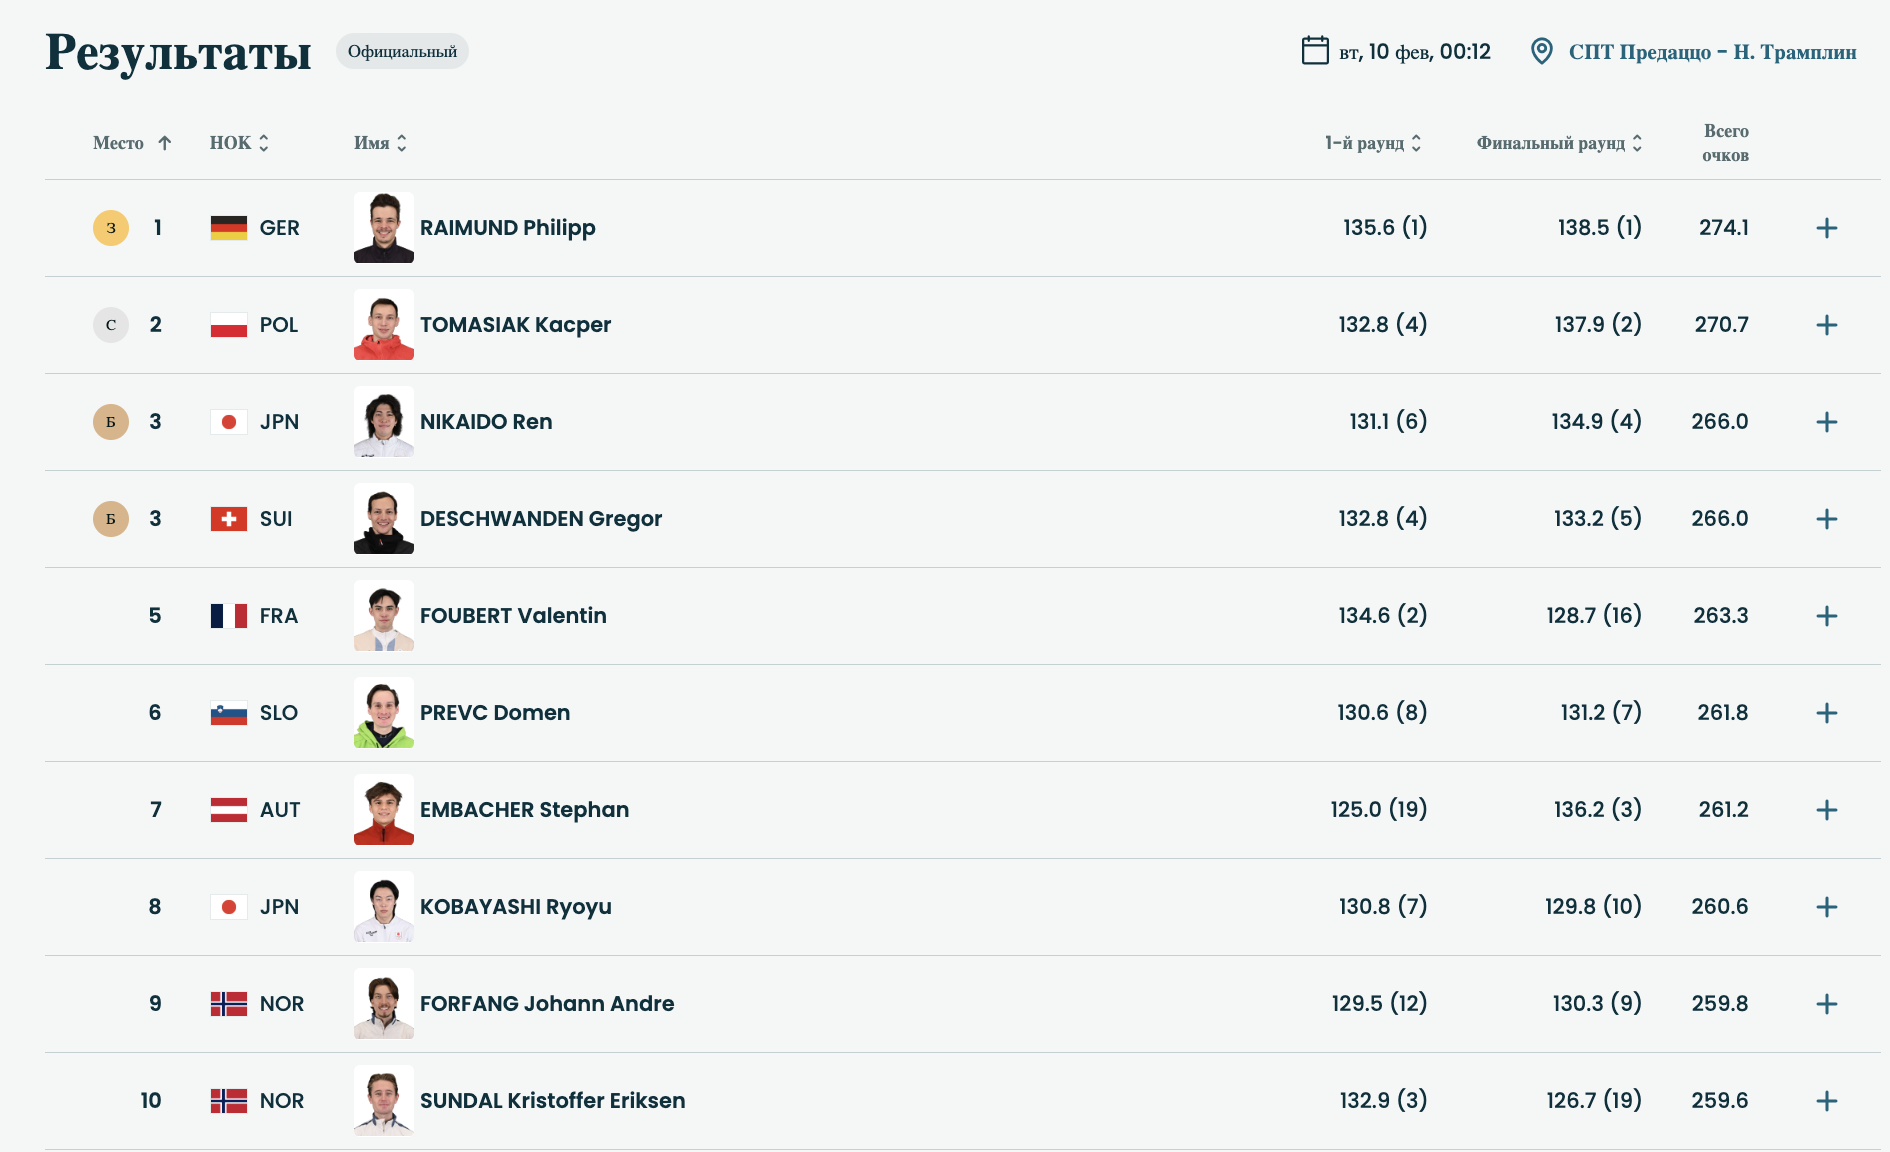The height and width of the screenshot is (1152, 1890).
Task: Click the bronze medal badge for NIKAIDO
Action: (111, 422)
